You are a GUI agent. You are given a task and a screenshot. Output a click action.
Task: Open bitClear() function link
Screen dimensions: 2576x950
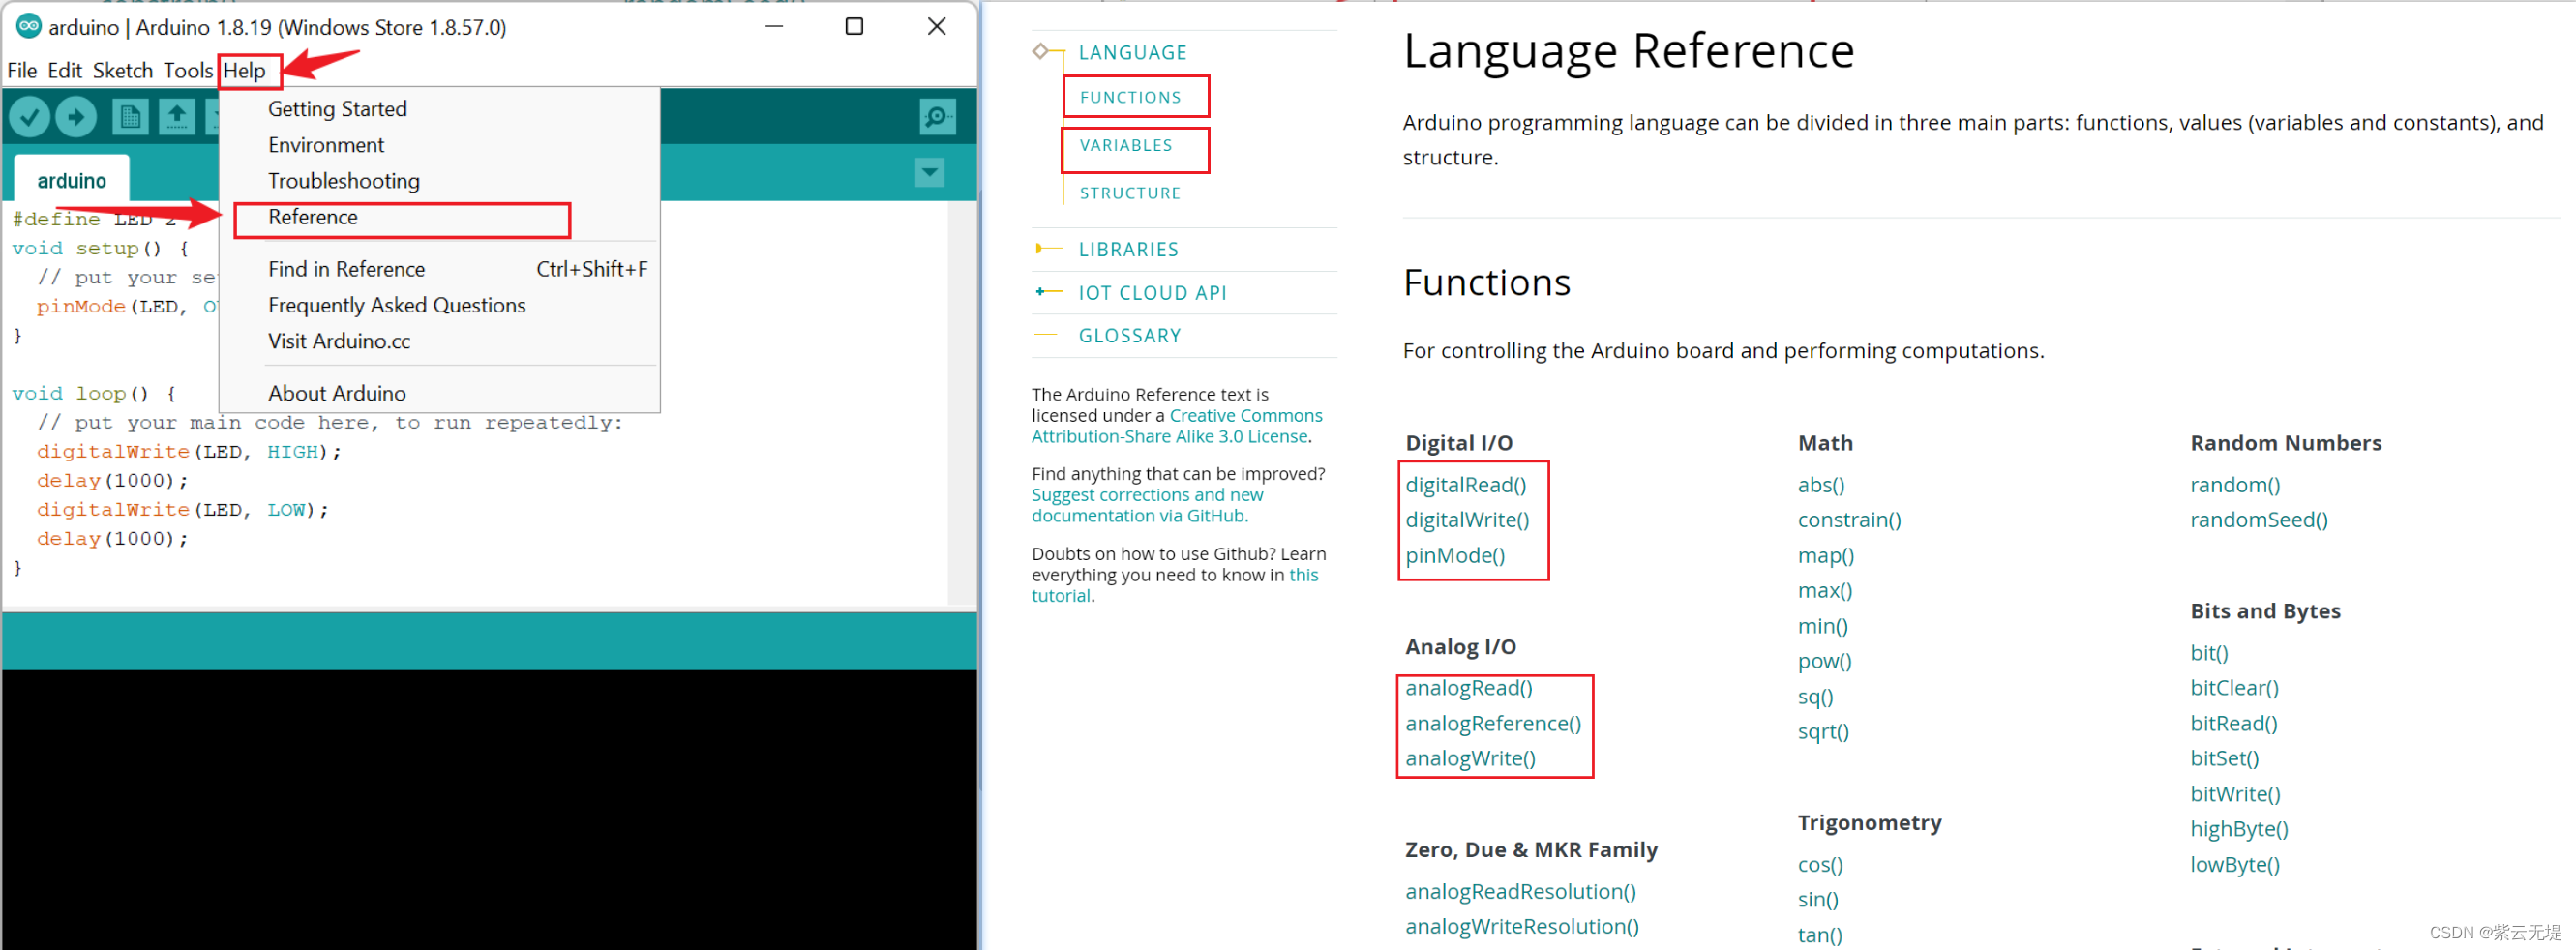coord(2234,687)
